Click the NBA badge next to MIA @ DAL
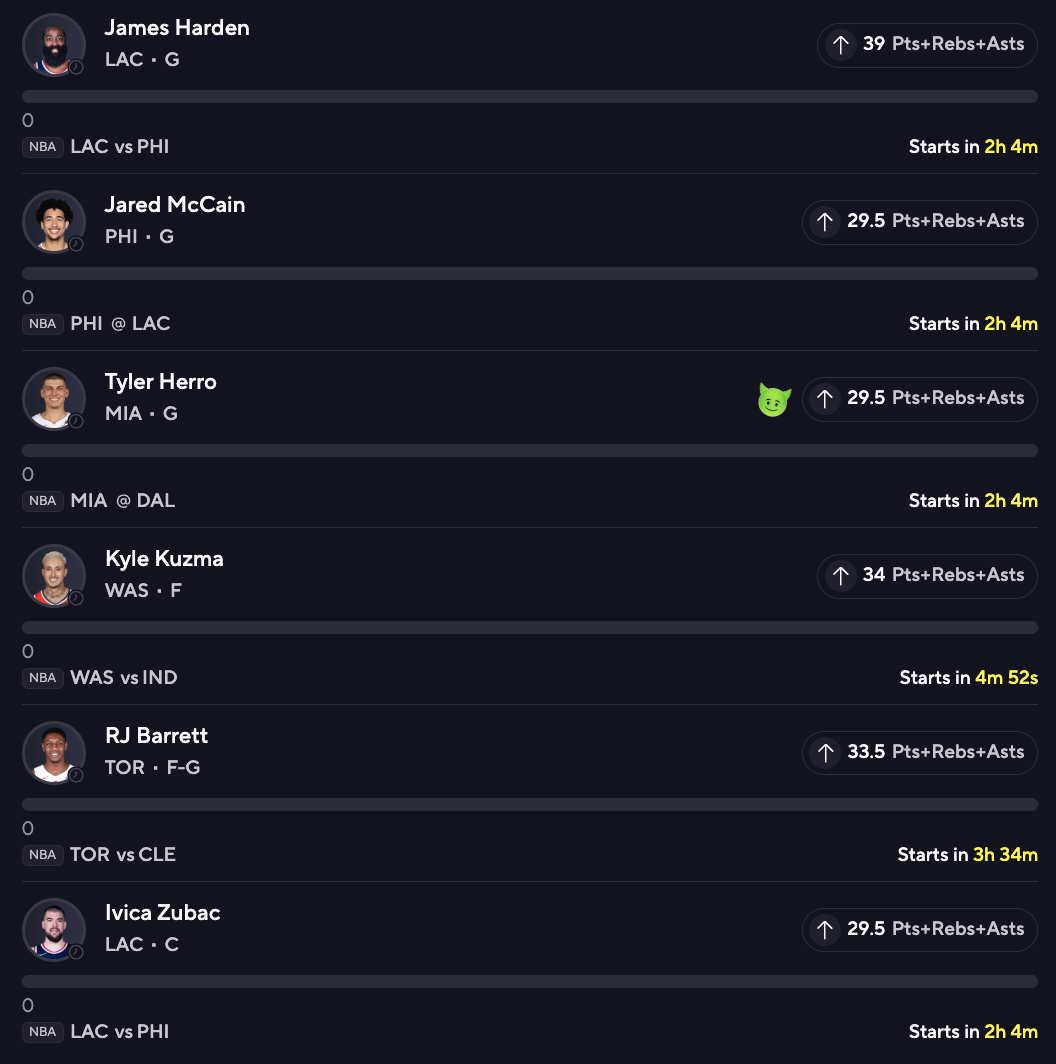1056x1064 pixels. click(43, 501)
